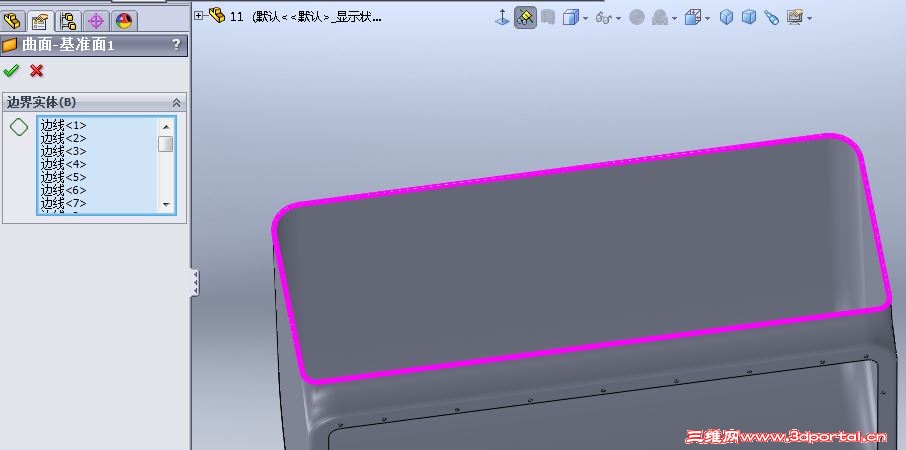Click the first blue cube view icon
The height and width of the screenshot is (450, 906).
[726, 17]
